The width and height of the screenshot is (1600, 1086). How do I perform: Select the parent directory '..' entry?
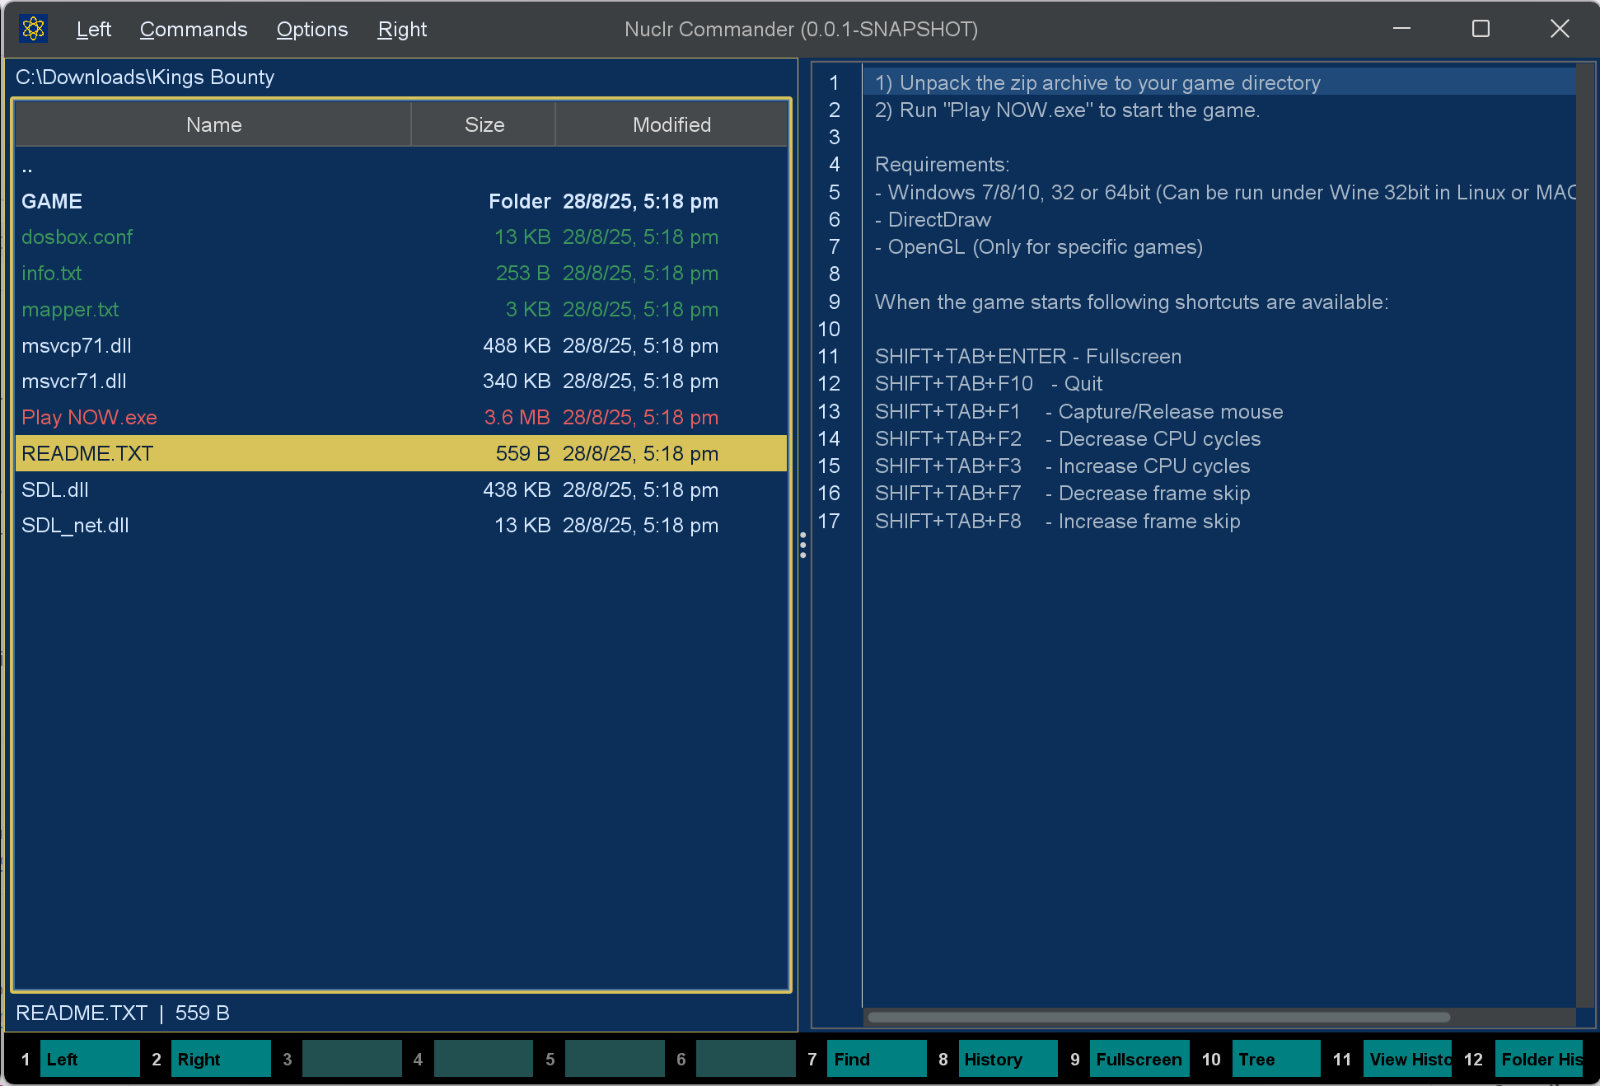click(x=401, y=165)
